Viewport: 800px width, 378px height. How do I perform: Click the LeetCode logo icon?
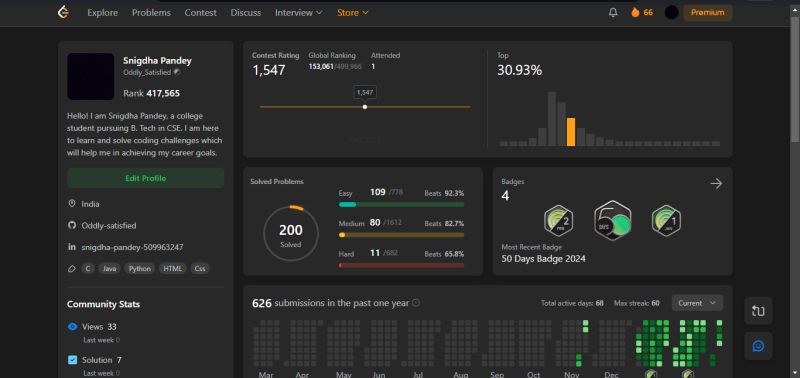(63, 12)
